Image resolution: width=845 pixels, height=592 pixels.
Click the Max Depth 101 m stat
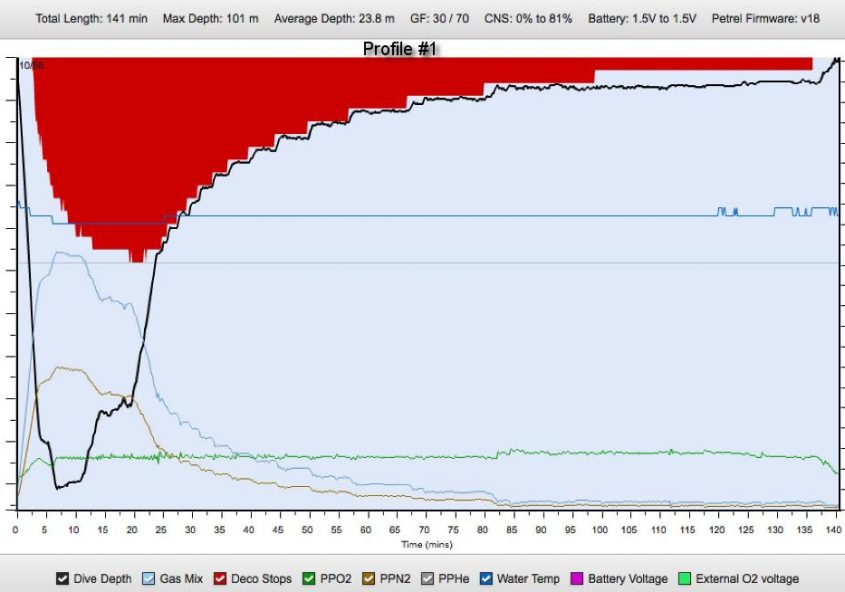point(210,19)
